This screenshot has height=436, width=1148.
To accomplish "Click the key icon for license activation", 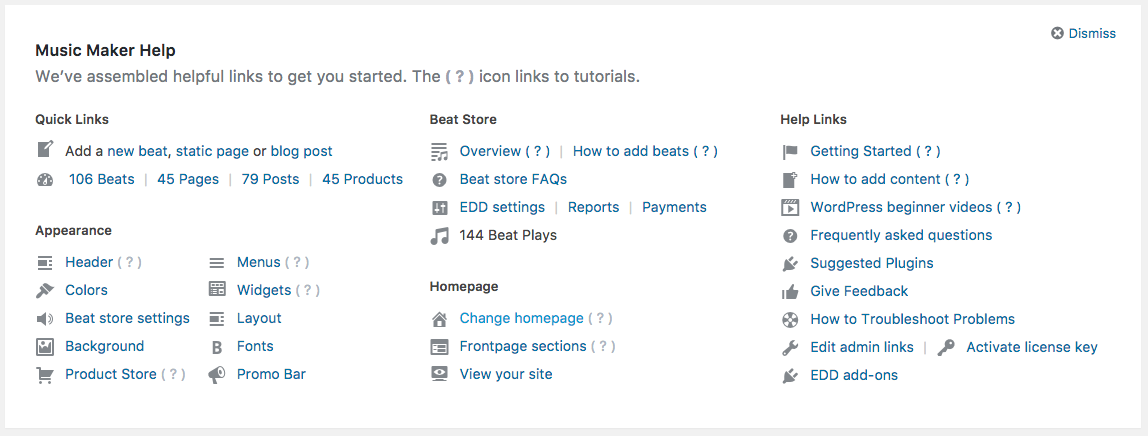I will pos(946,348).
